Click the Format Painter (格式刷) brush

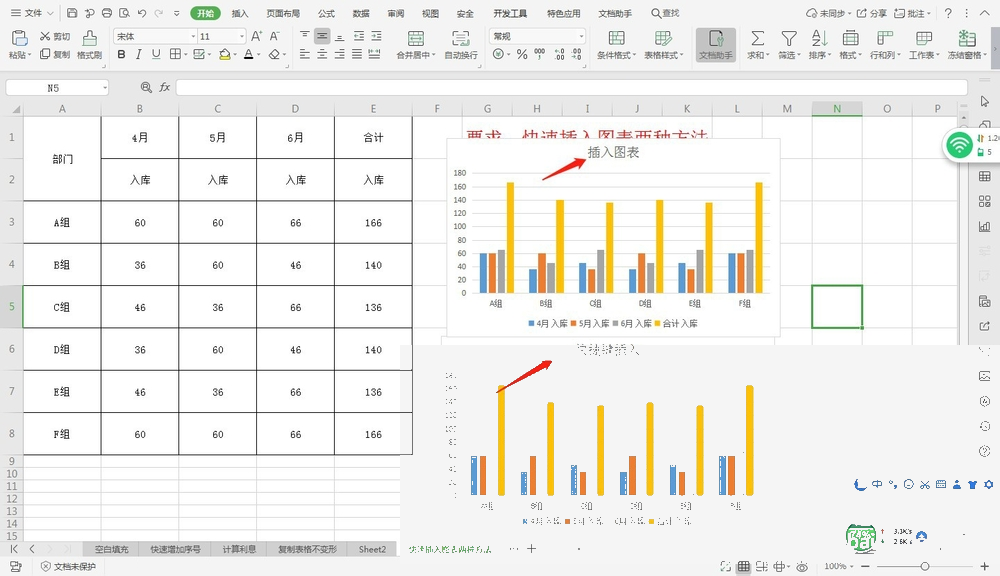click(89, 44)
